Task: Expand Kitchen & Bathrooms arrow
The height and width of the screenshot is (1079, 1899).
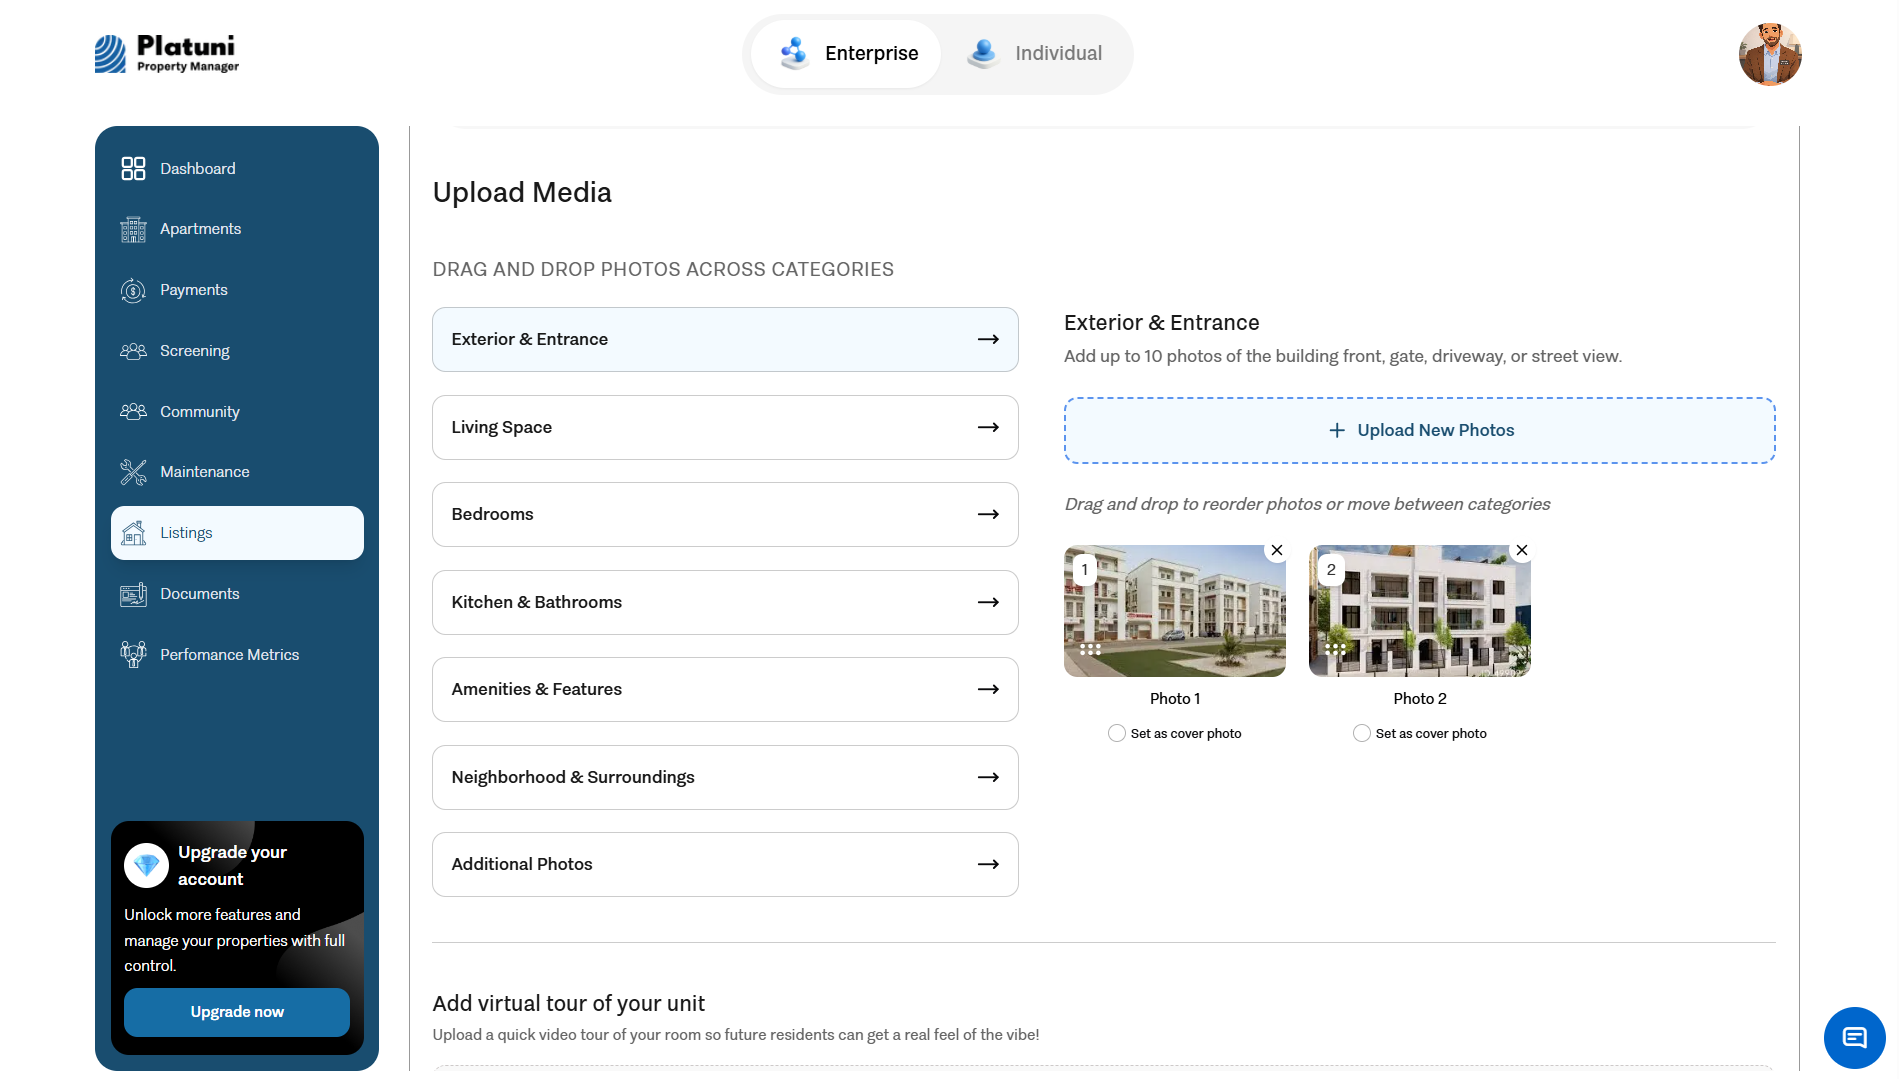Action: pyautogui.click(x=988, y=602)
